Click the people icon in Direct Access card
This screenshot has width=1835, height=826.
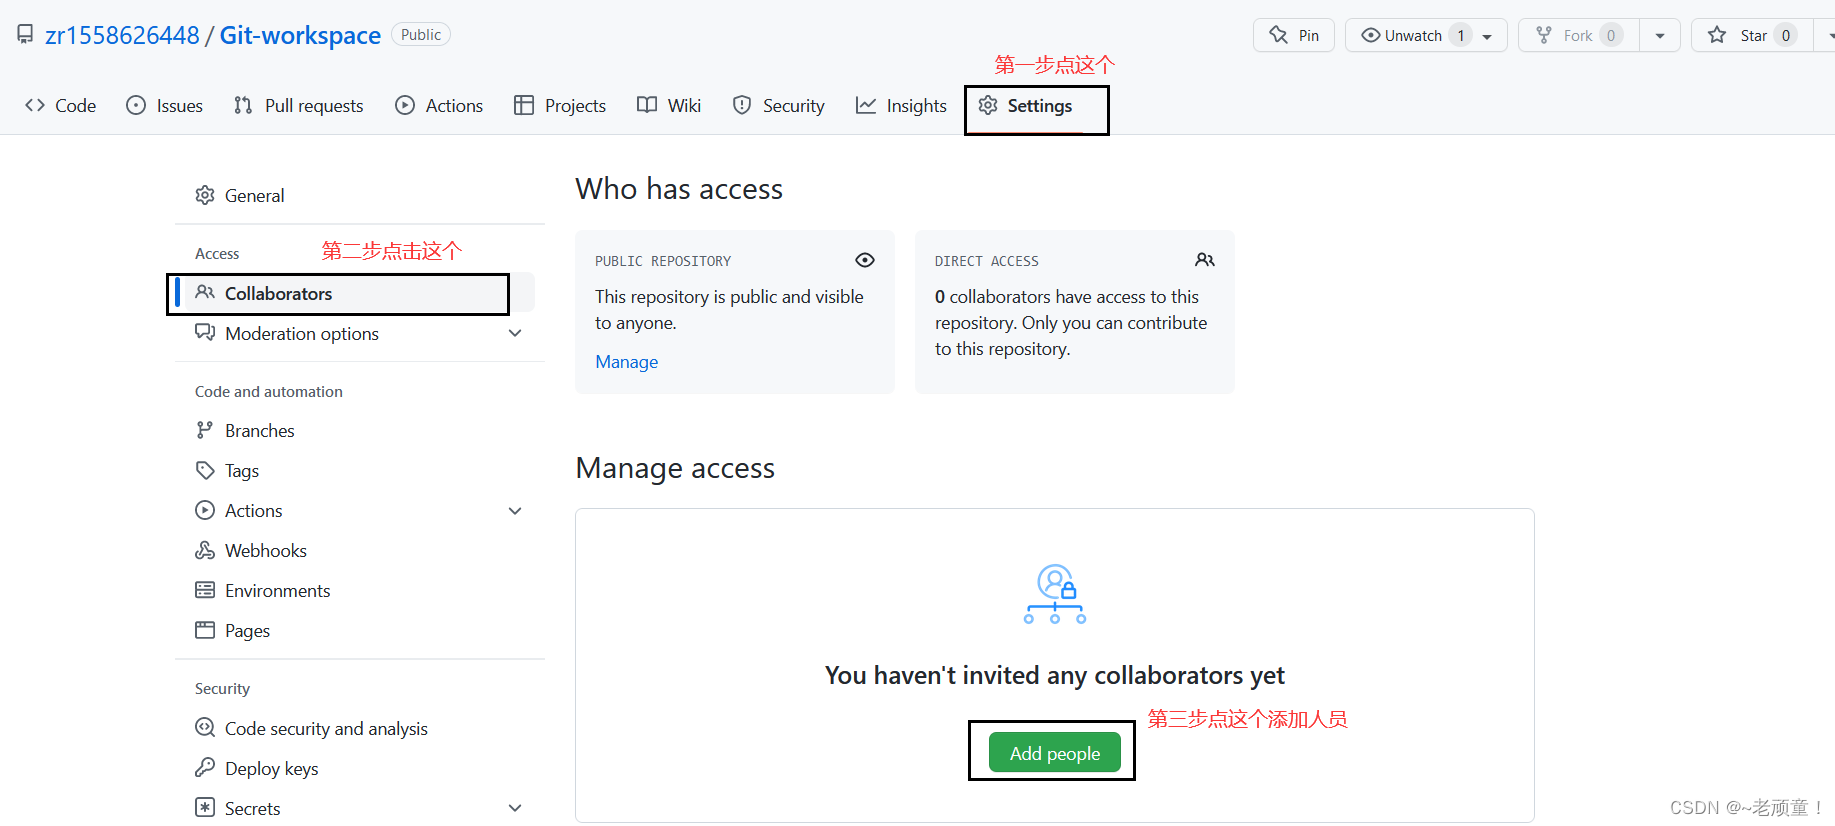[x=1205, y=260]
